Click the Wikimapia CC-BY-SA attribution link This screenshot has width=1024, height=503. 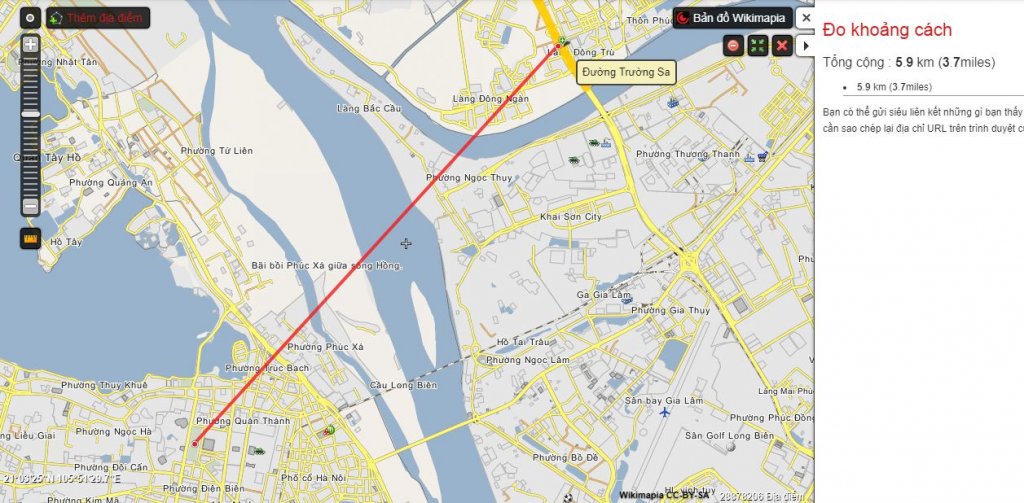click(x=662, y=495)
